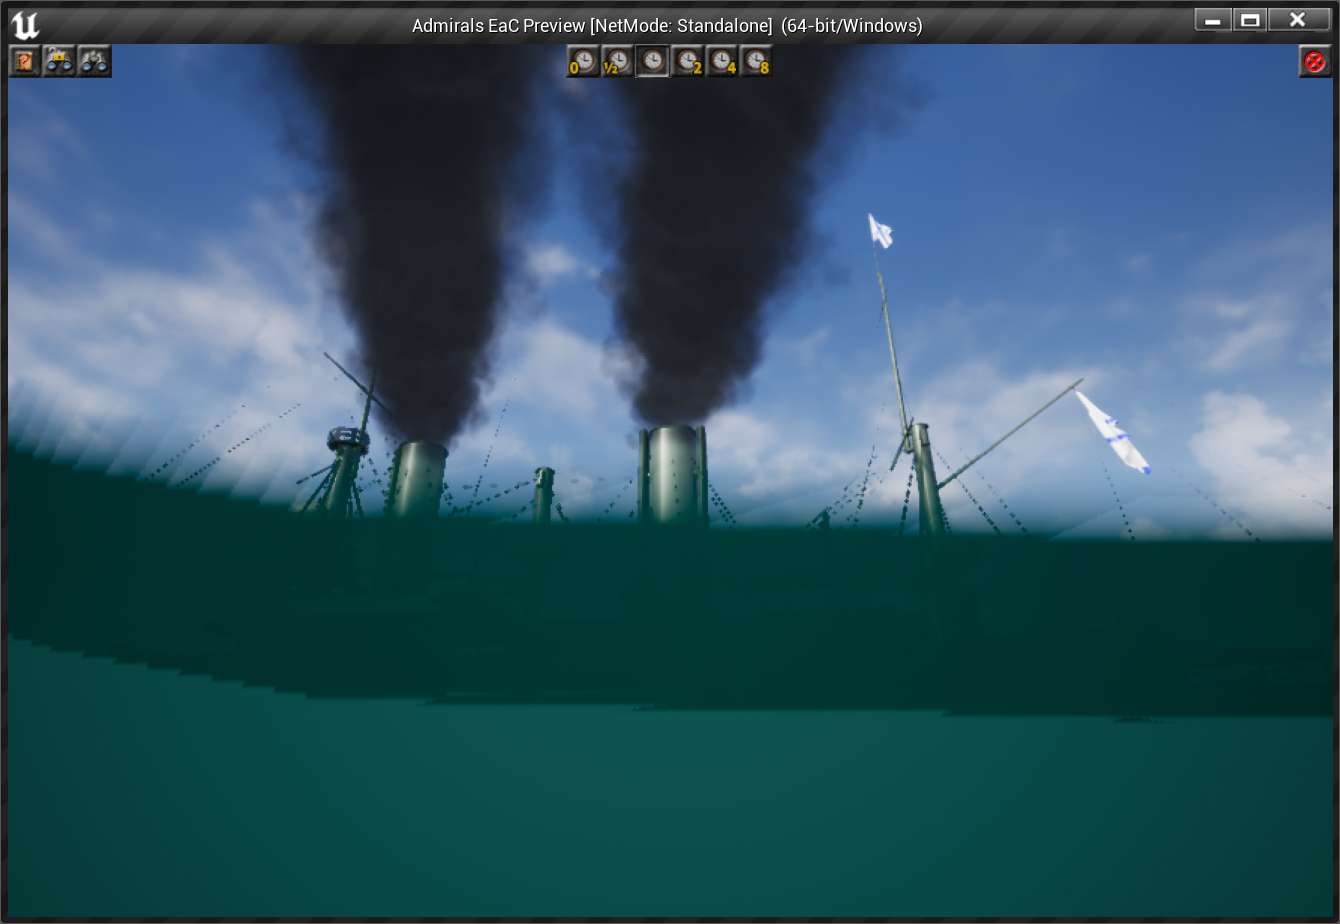Screen dimensions: 1340x924
Task: Minimize the Admirals EaC Preview window
Action: (x=1214, y=19)
